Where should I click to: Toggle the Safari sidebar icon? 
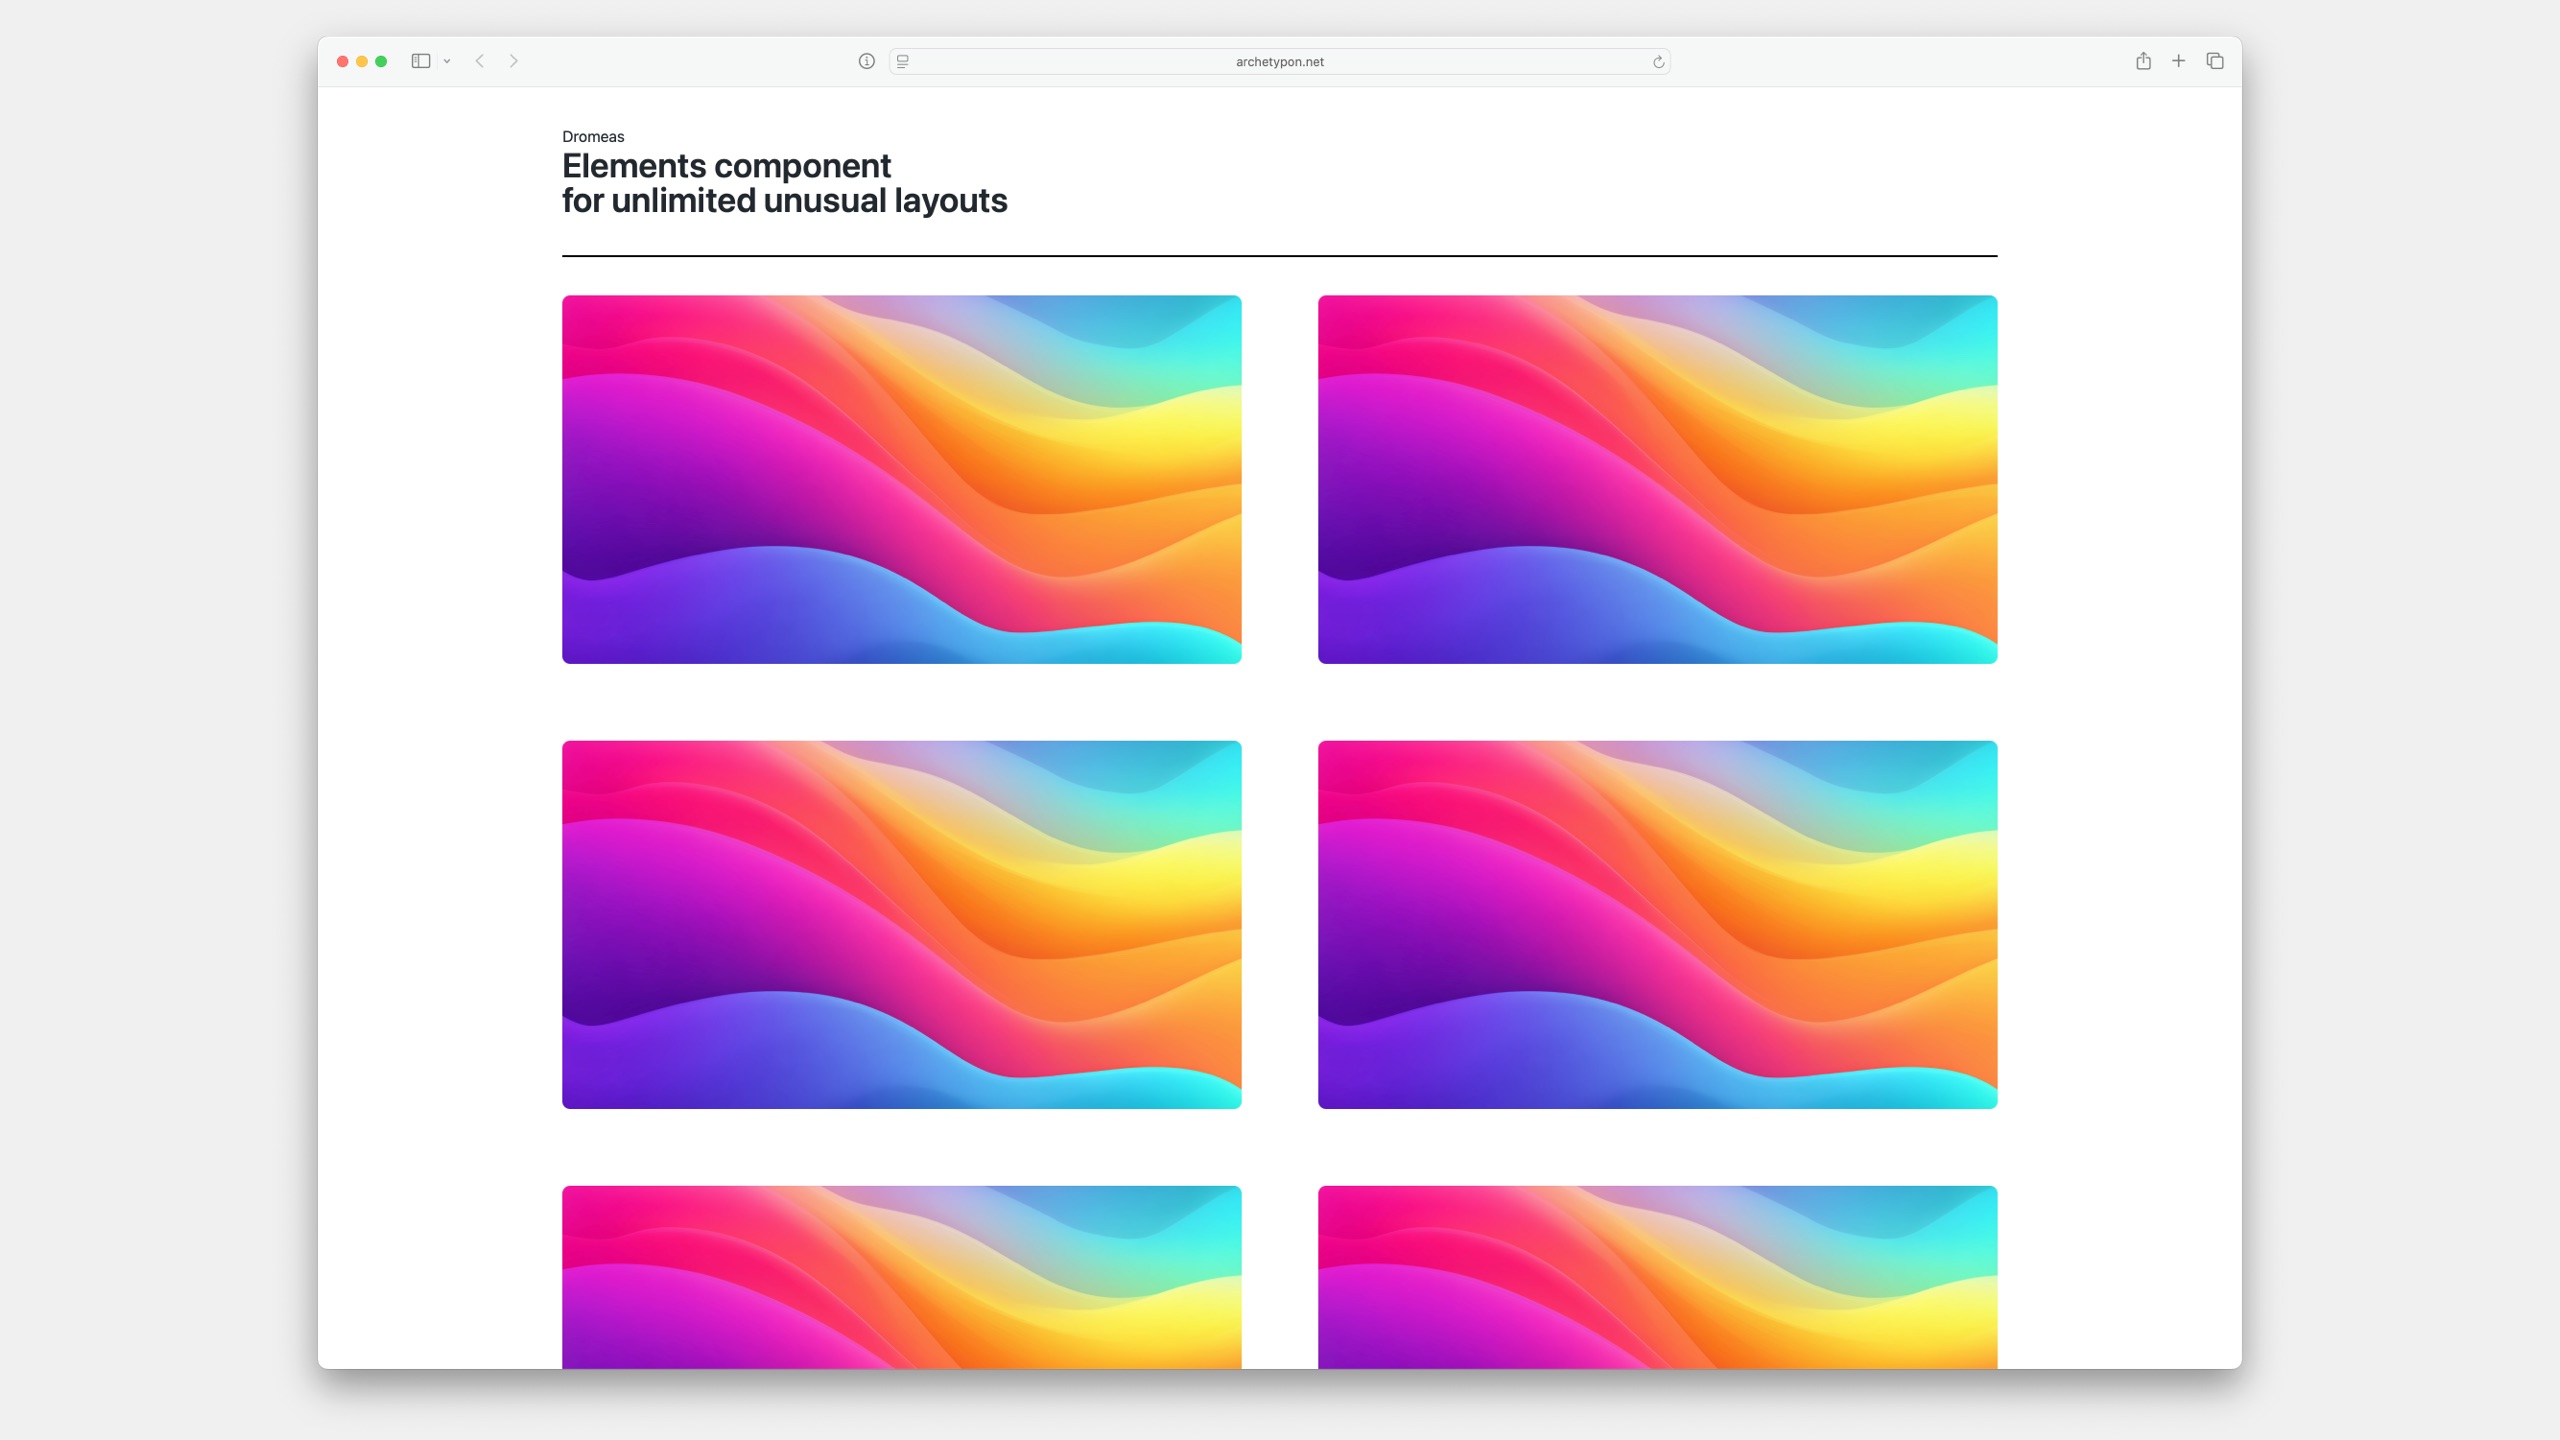click(x=421, y=61)
